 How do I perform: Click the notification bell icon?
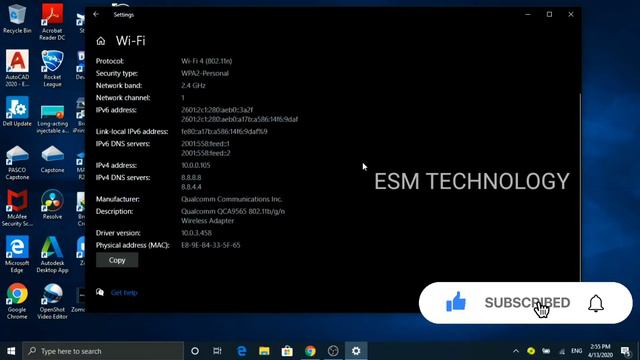pyautogui.click(x=596, y=303)
